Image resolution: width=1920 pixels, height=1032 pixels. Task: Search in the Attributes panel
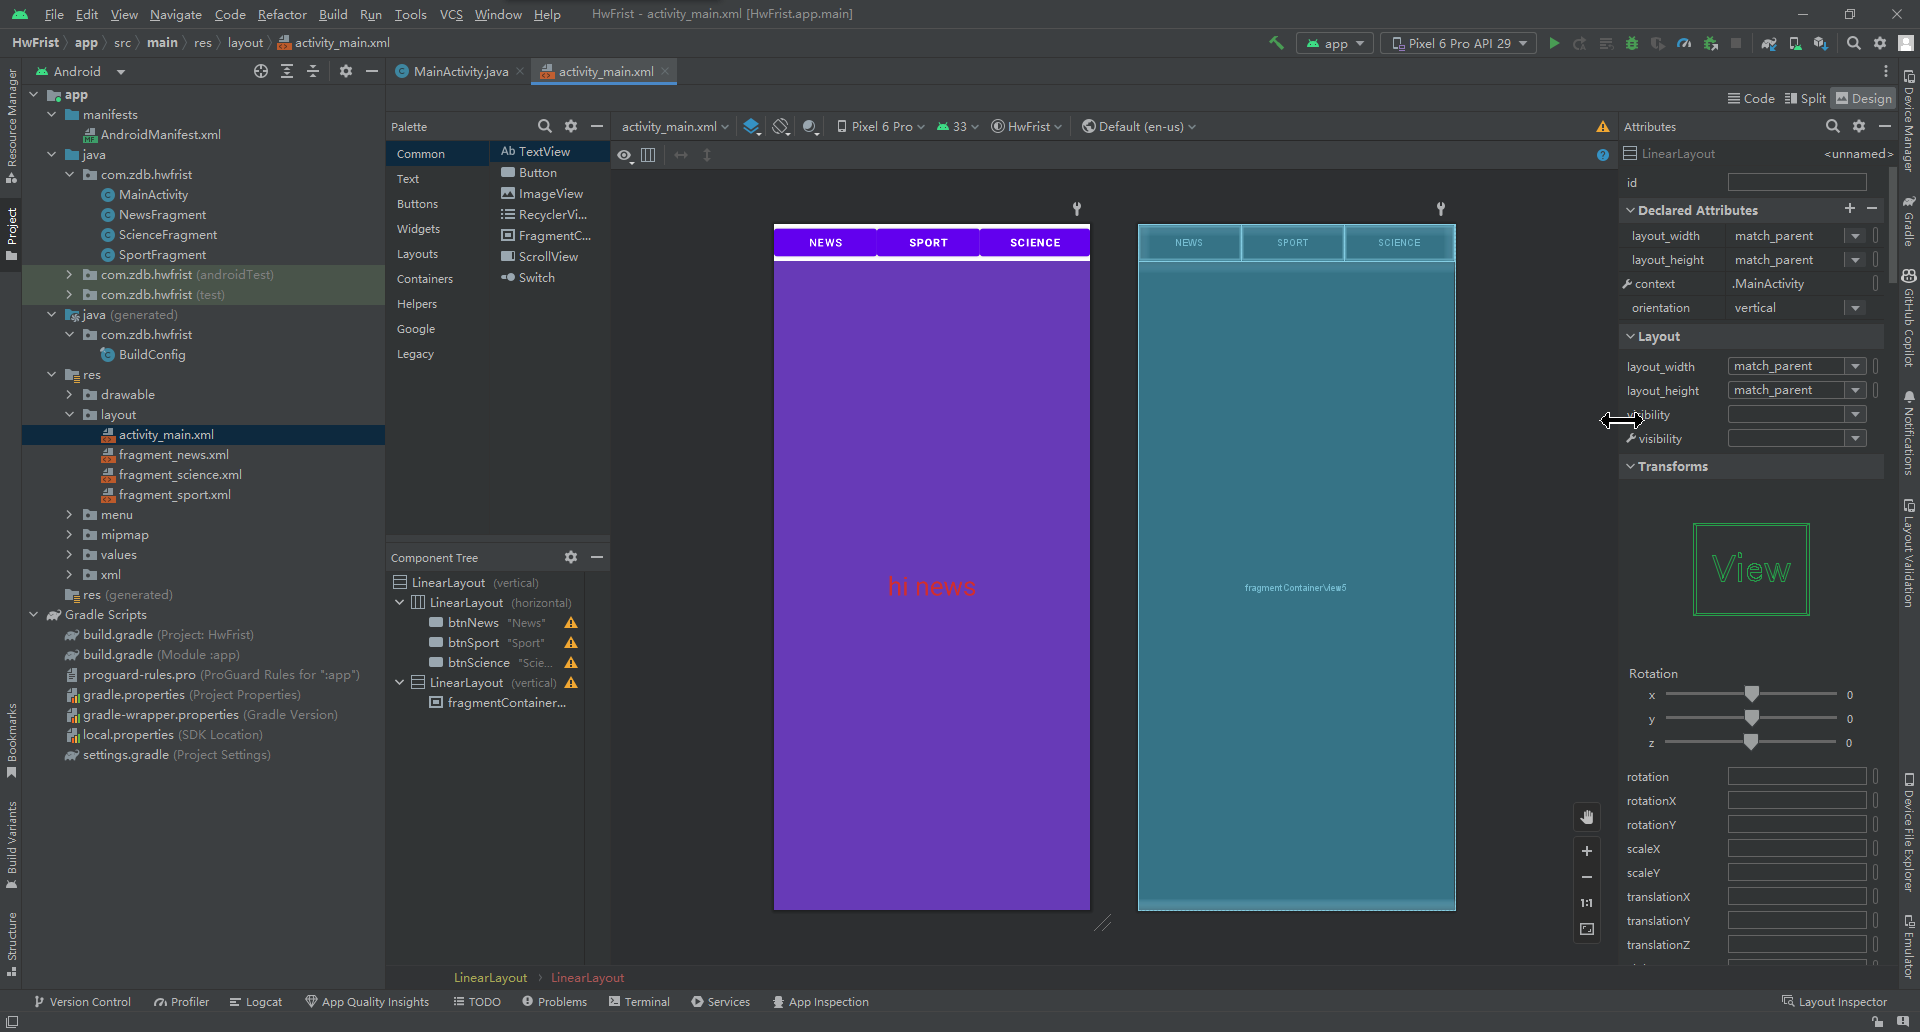[1833, 126]
